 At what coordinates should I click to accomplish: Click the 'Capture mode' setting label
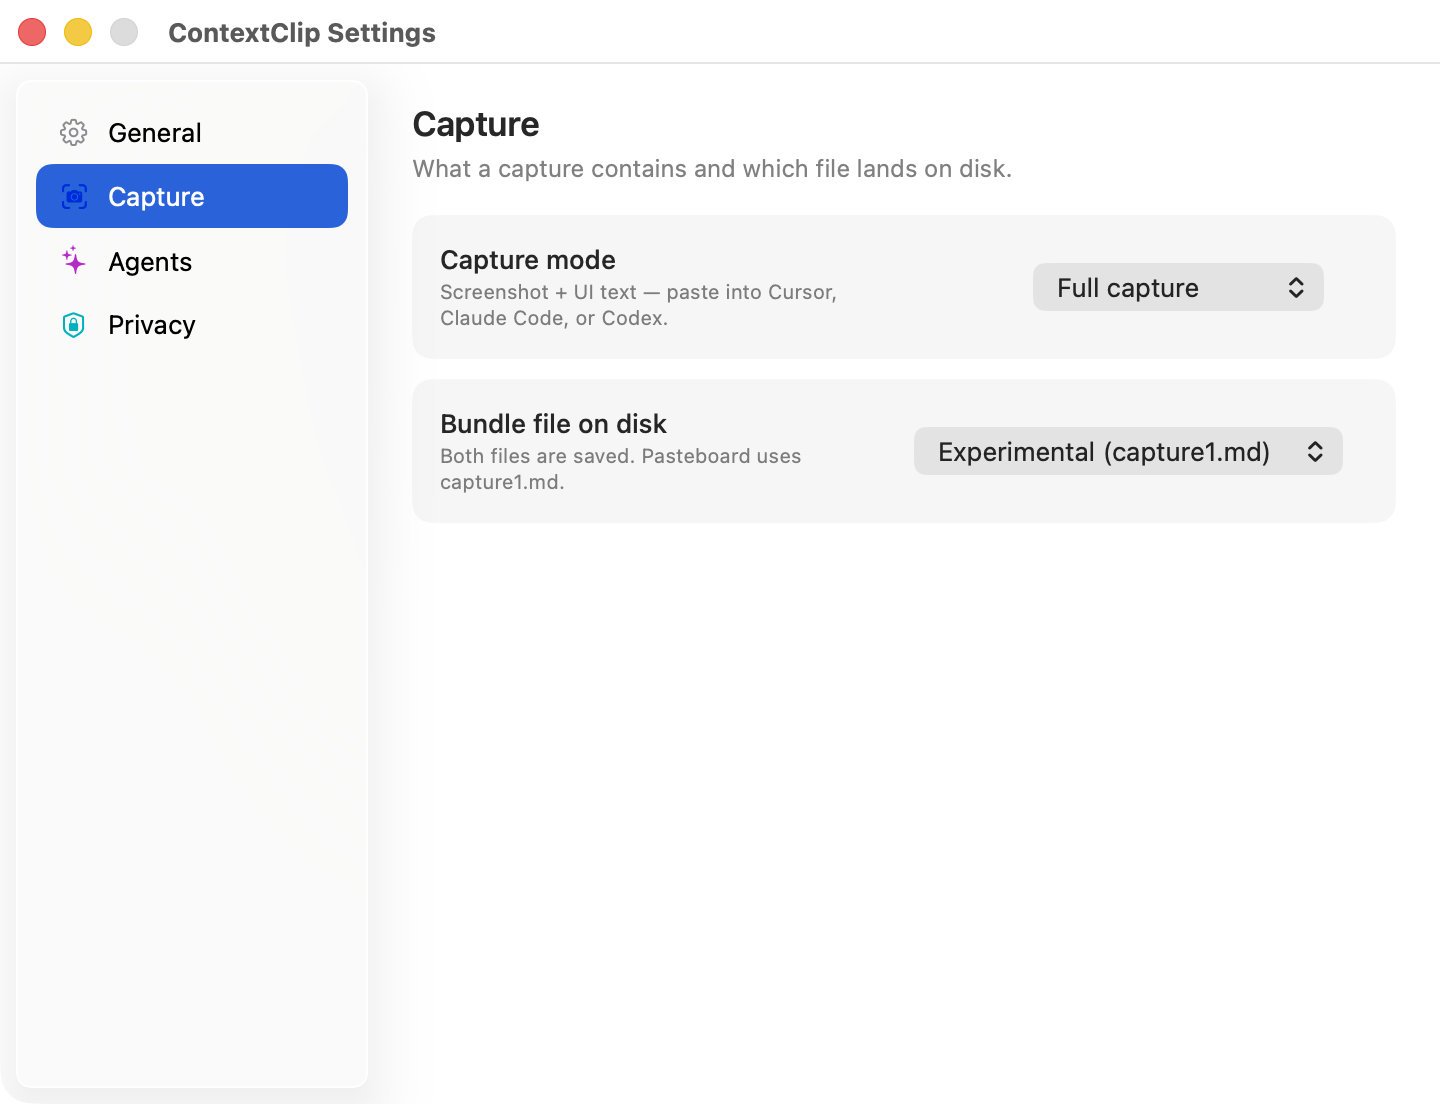[x=528, y=260]
